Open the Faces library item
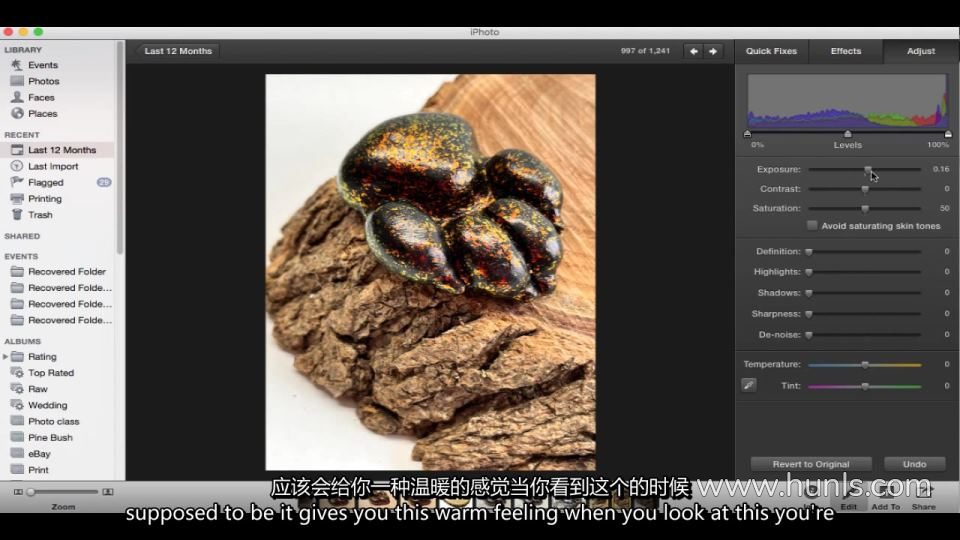Screen dimensions: 960x540 [41, 97]
